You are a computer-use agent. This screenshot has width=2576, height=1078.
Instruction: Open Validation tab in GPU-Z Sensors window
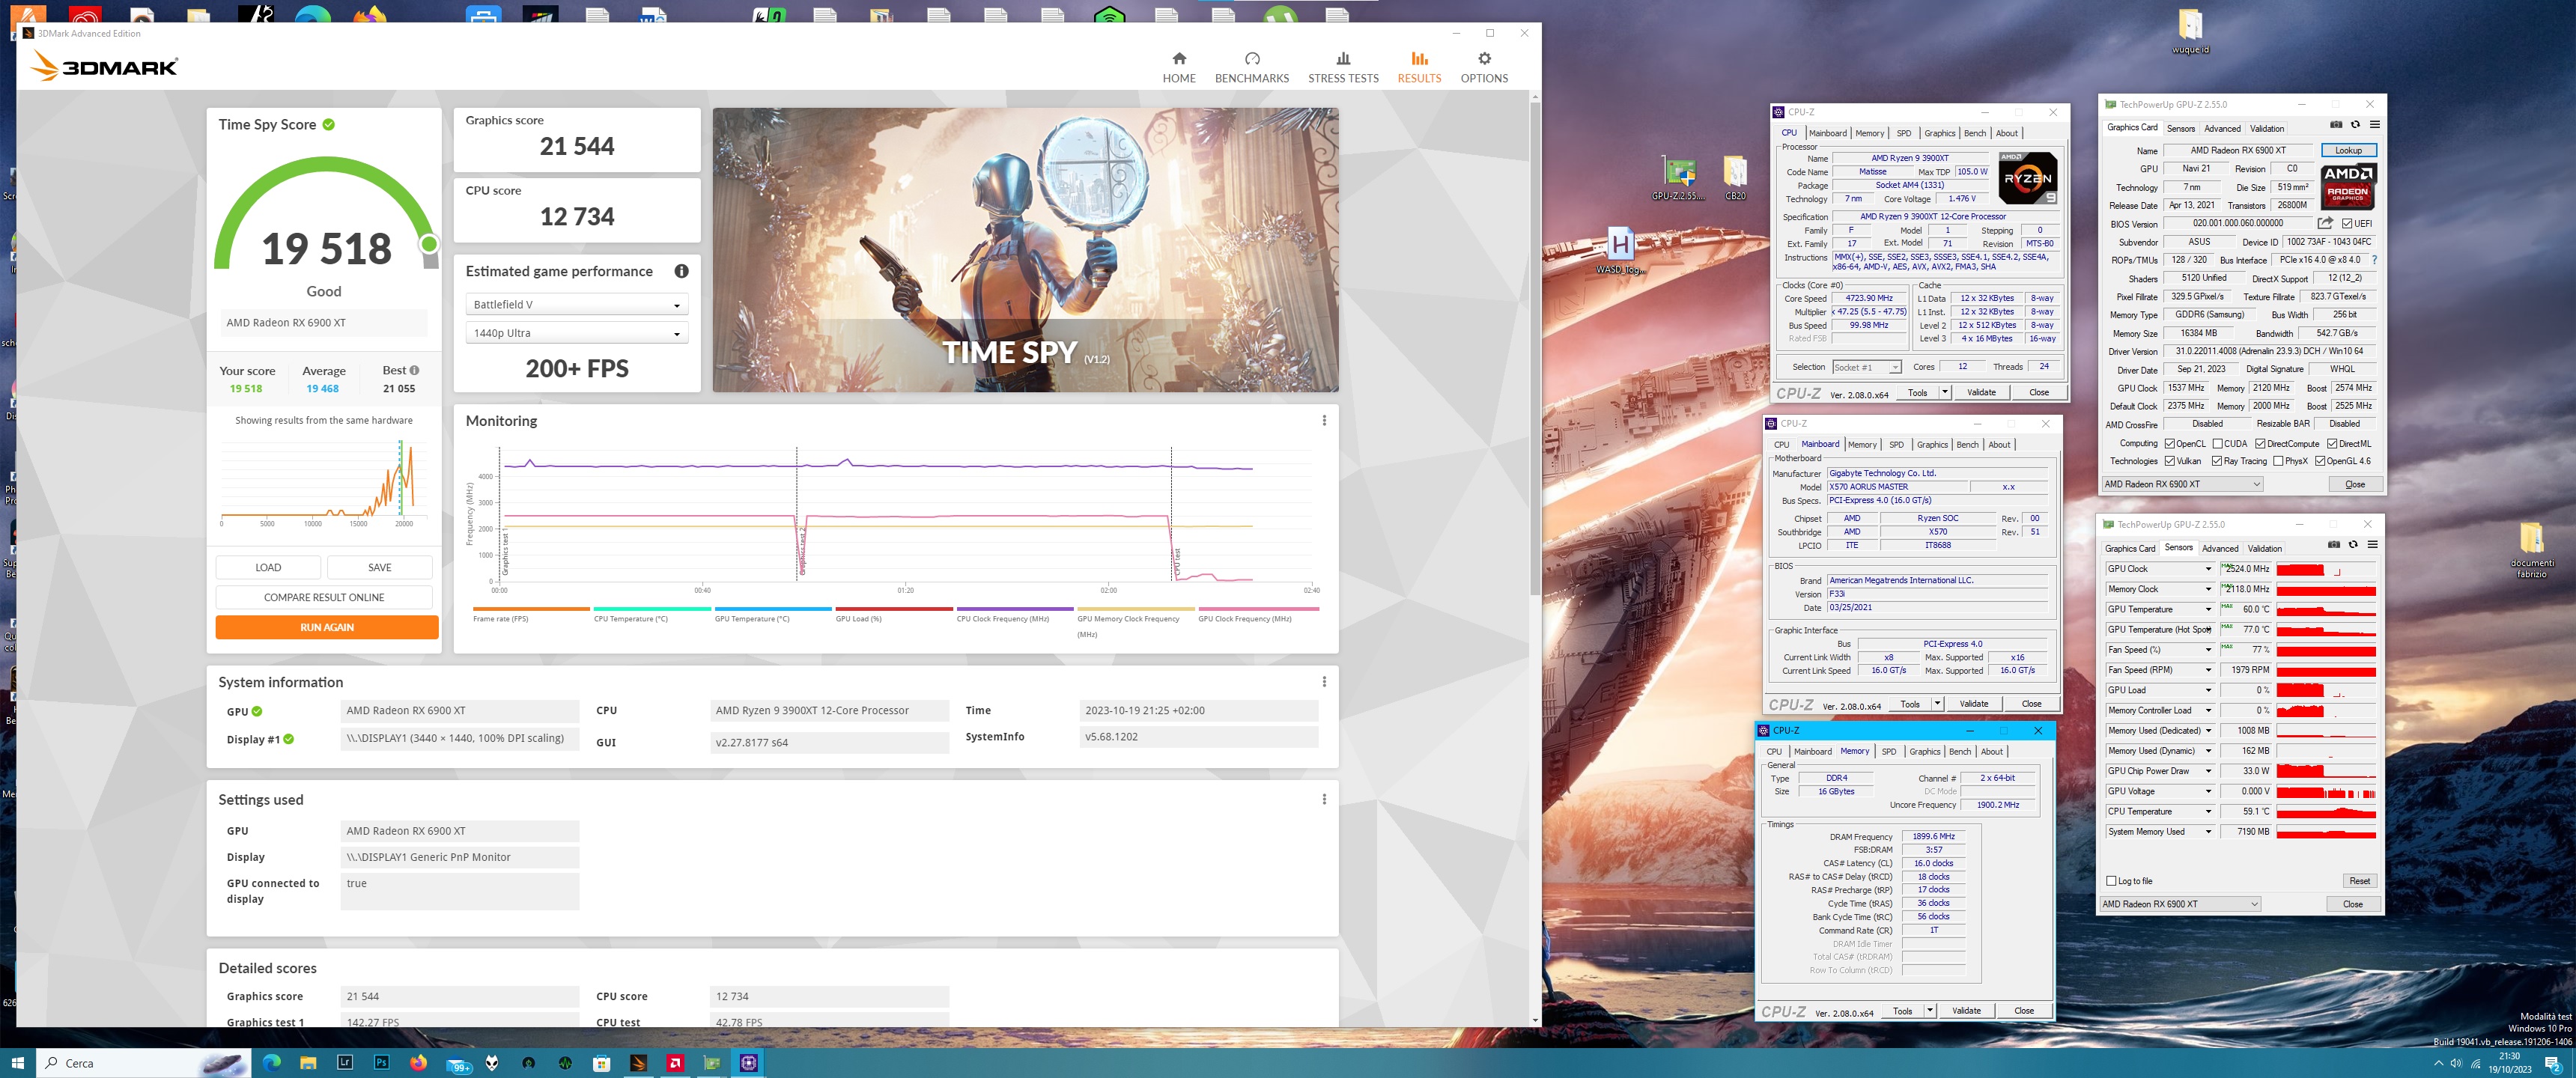pyautogui.click(x=2264, y=548)
